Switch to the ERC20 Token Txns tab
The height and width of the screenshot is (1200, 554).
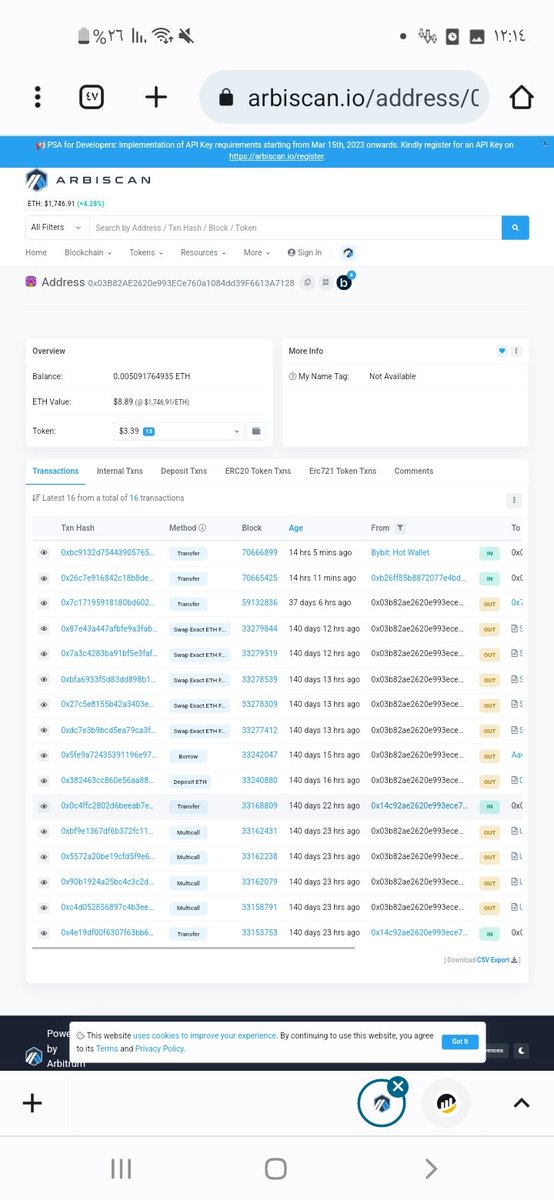click(258, 471)
